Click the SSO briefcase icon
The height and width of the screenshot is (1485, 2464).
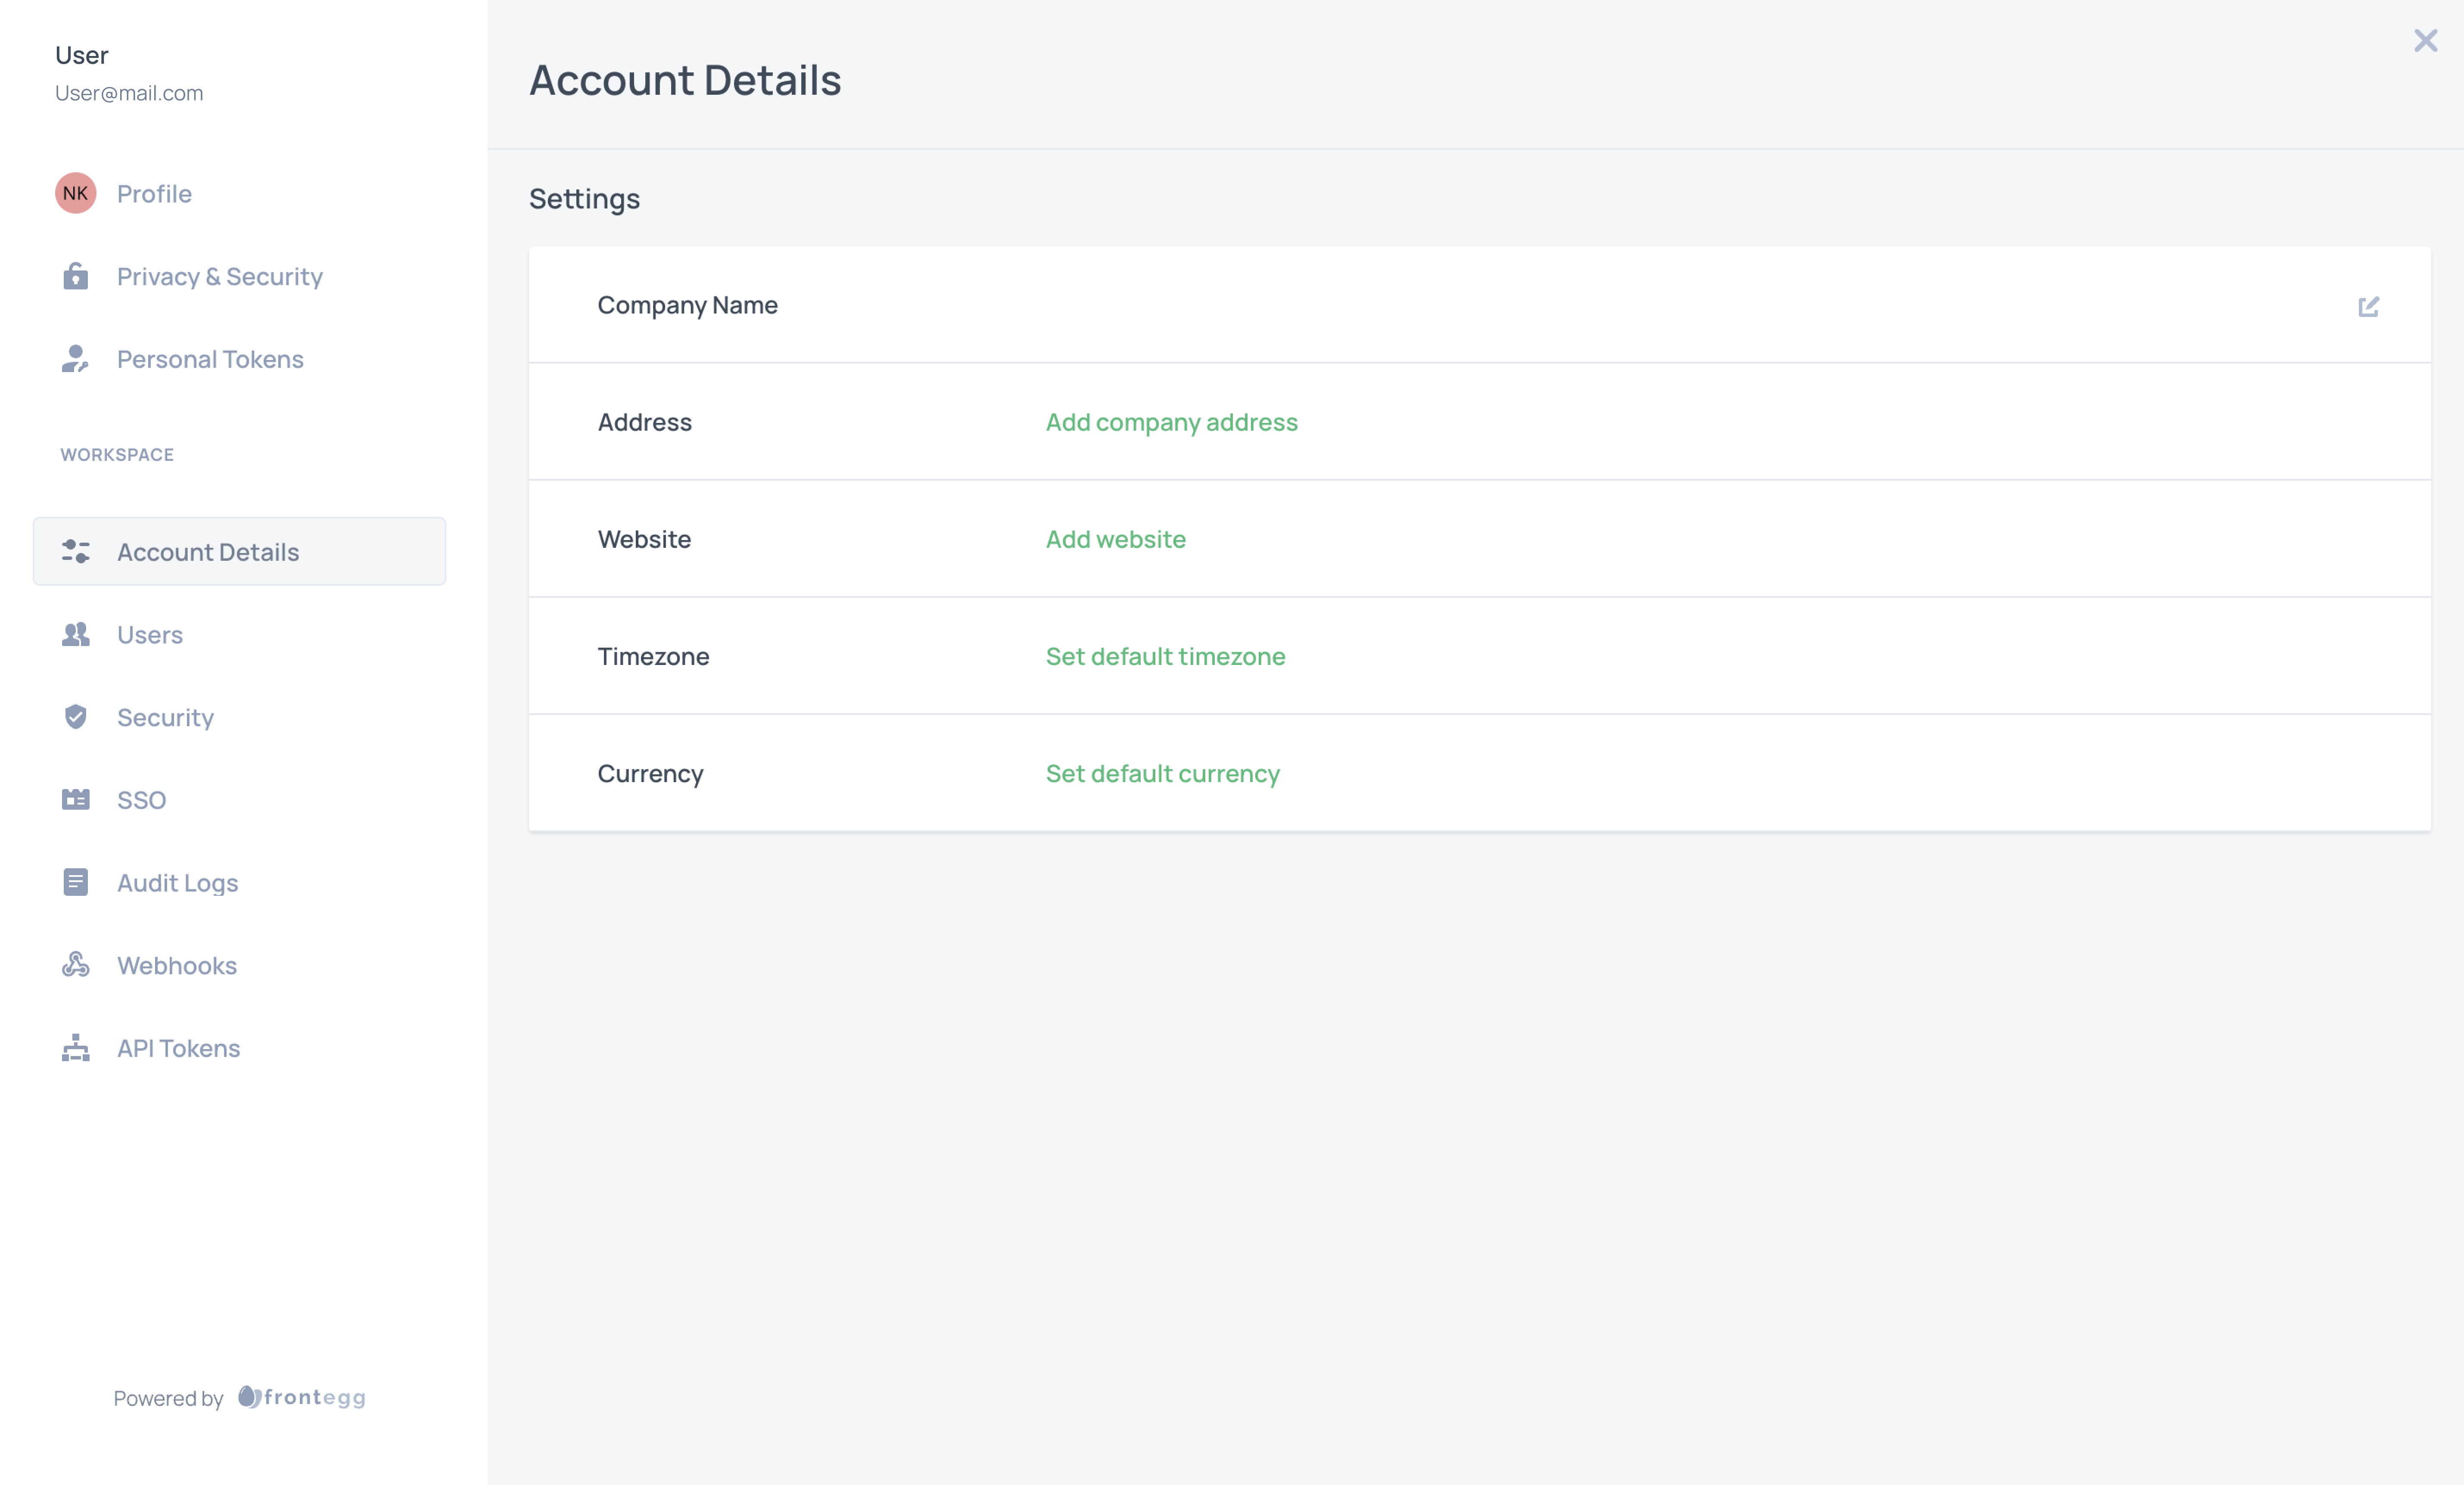[76, 799]
